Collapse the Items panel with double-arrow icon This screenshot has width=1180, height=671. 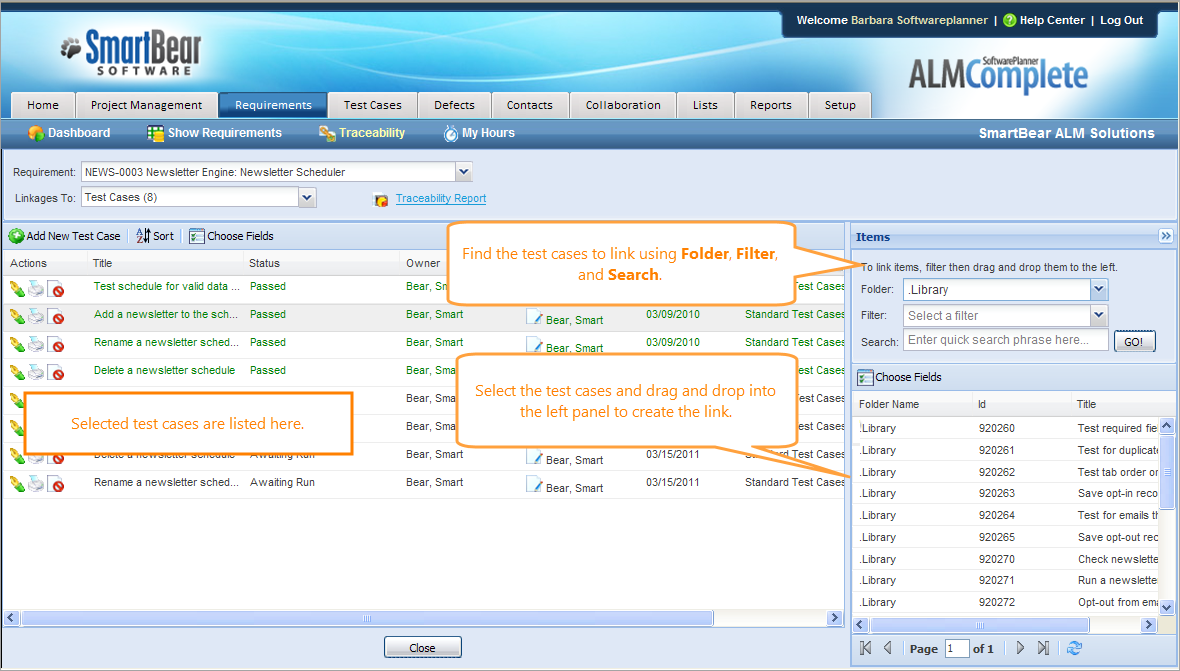pyautogui.click(x=1165, y=236)
